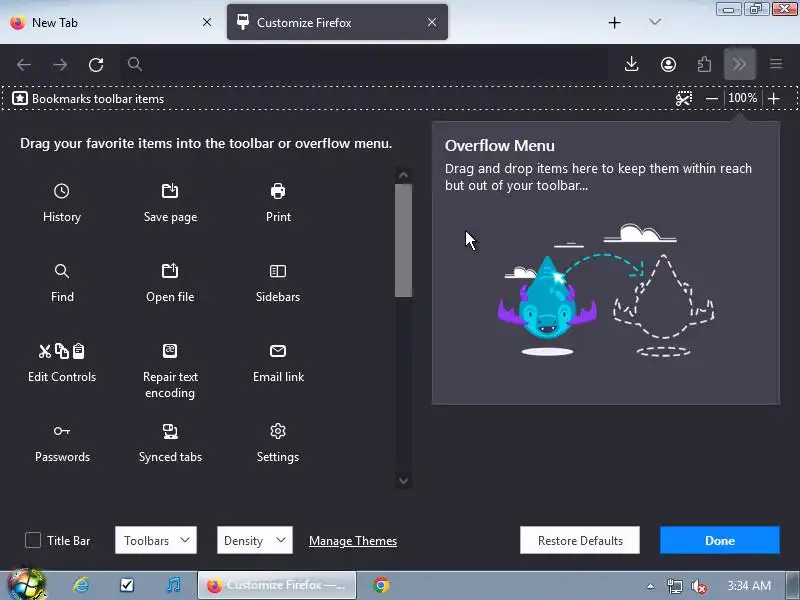
Task: Select the Find magnifier icon
Action: pos(62,271)
